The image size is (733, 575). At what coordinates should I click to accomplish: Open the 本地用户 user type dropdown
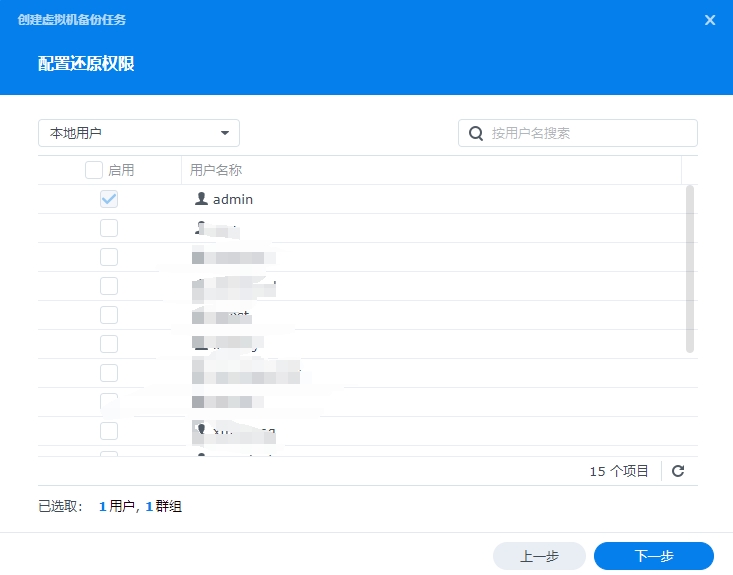pyautogui.click(x=138, y=133)
